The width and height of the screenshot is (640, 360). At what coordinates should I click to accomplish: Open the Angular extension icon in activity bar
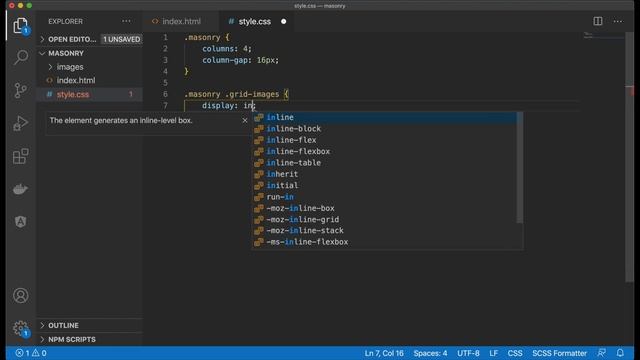(x=20, y=222)
